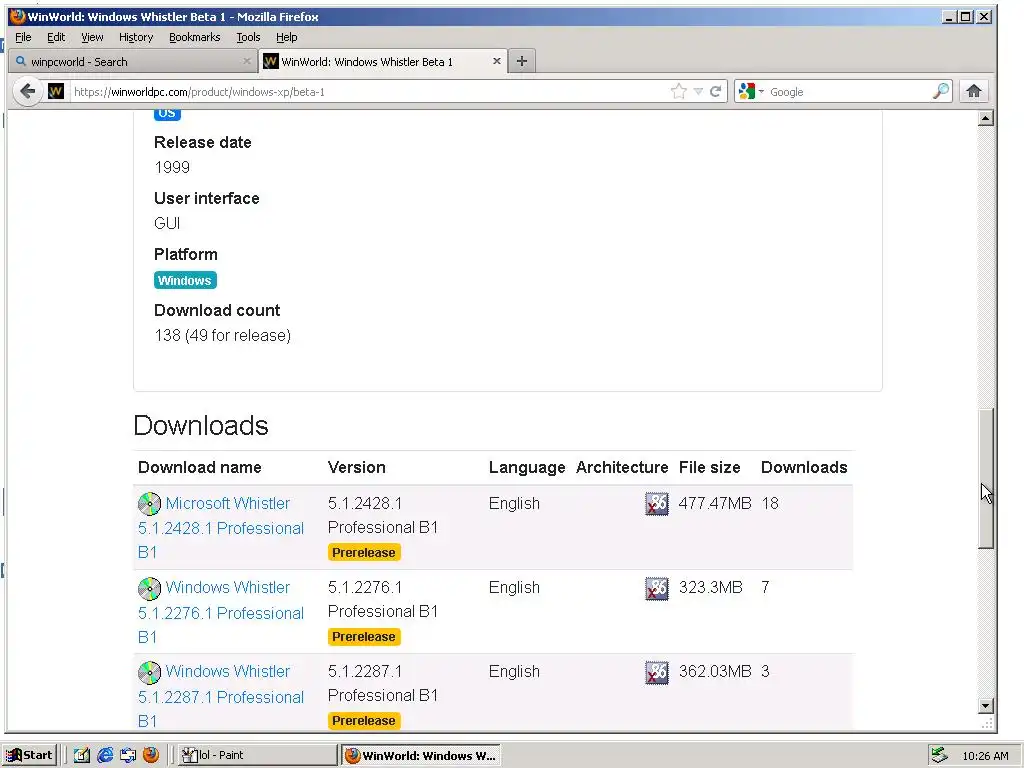Click the vertical scrollbar thumb
Screen dimensions: 1024x768
click(985, 478)
